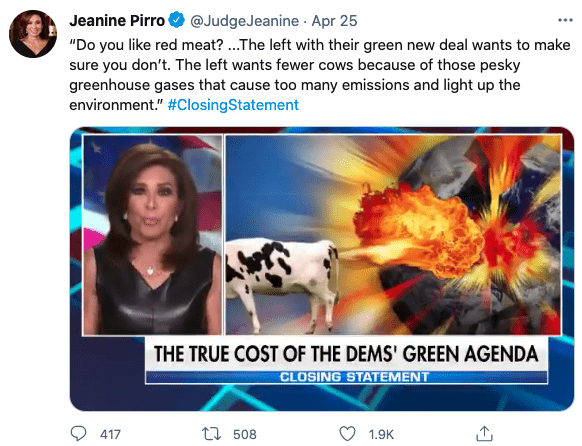Click the 417 replies count
The image size is (582, 446).
pos(110,434)
